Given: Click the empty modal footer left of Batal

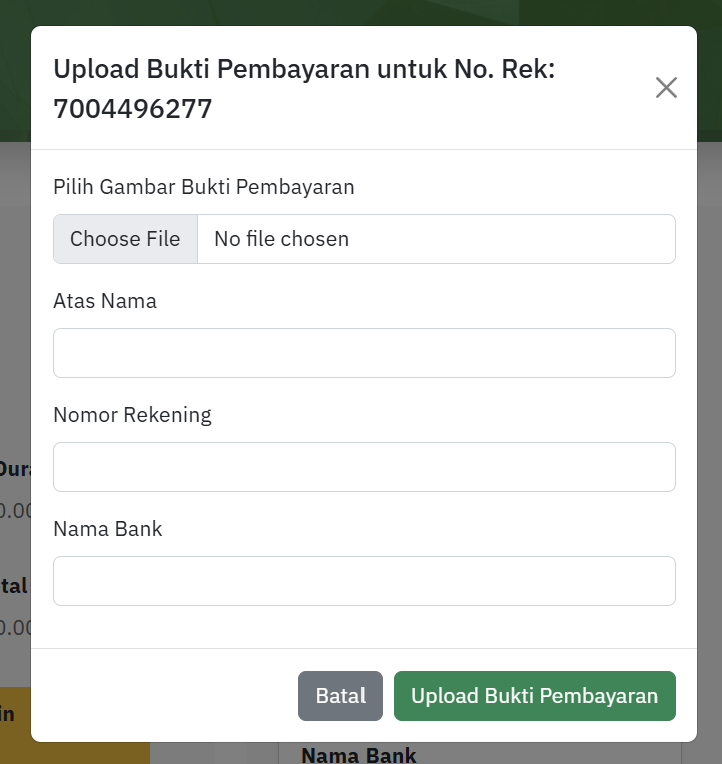Looking at the screenshot, I should 165,696.
